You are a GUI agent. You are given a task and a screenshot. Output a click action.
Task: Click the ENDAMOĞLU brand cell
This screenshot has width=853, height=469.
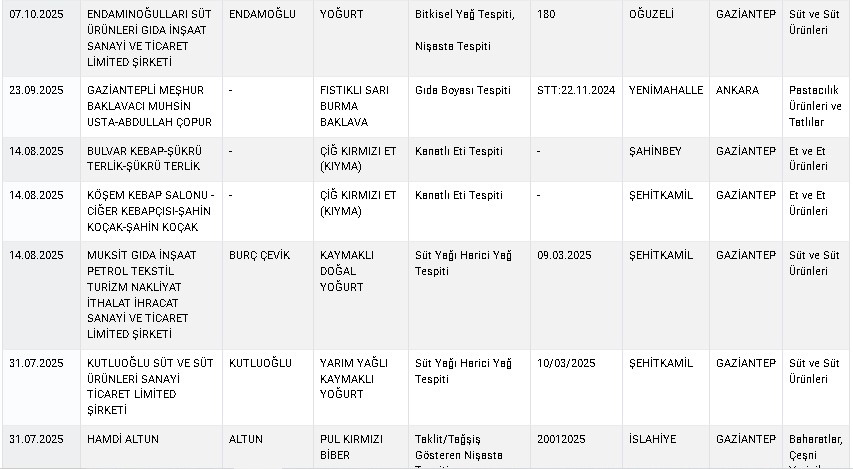pyautogui.click(x=257, y=16)
